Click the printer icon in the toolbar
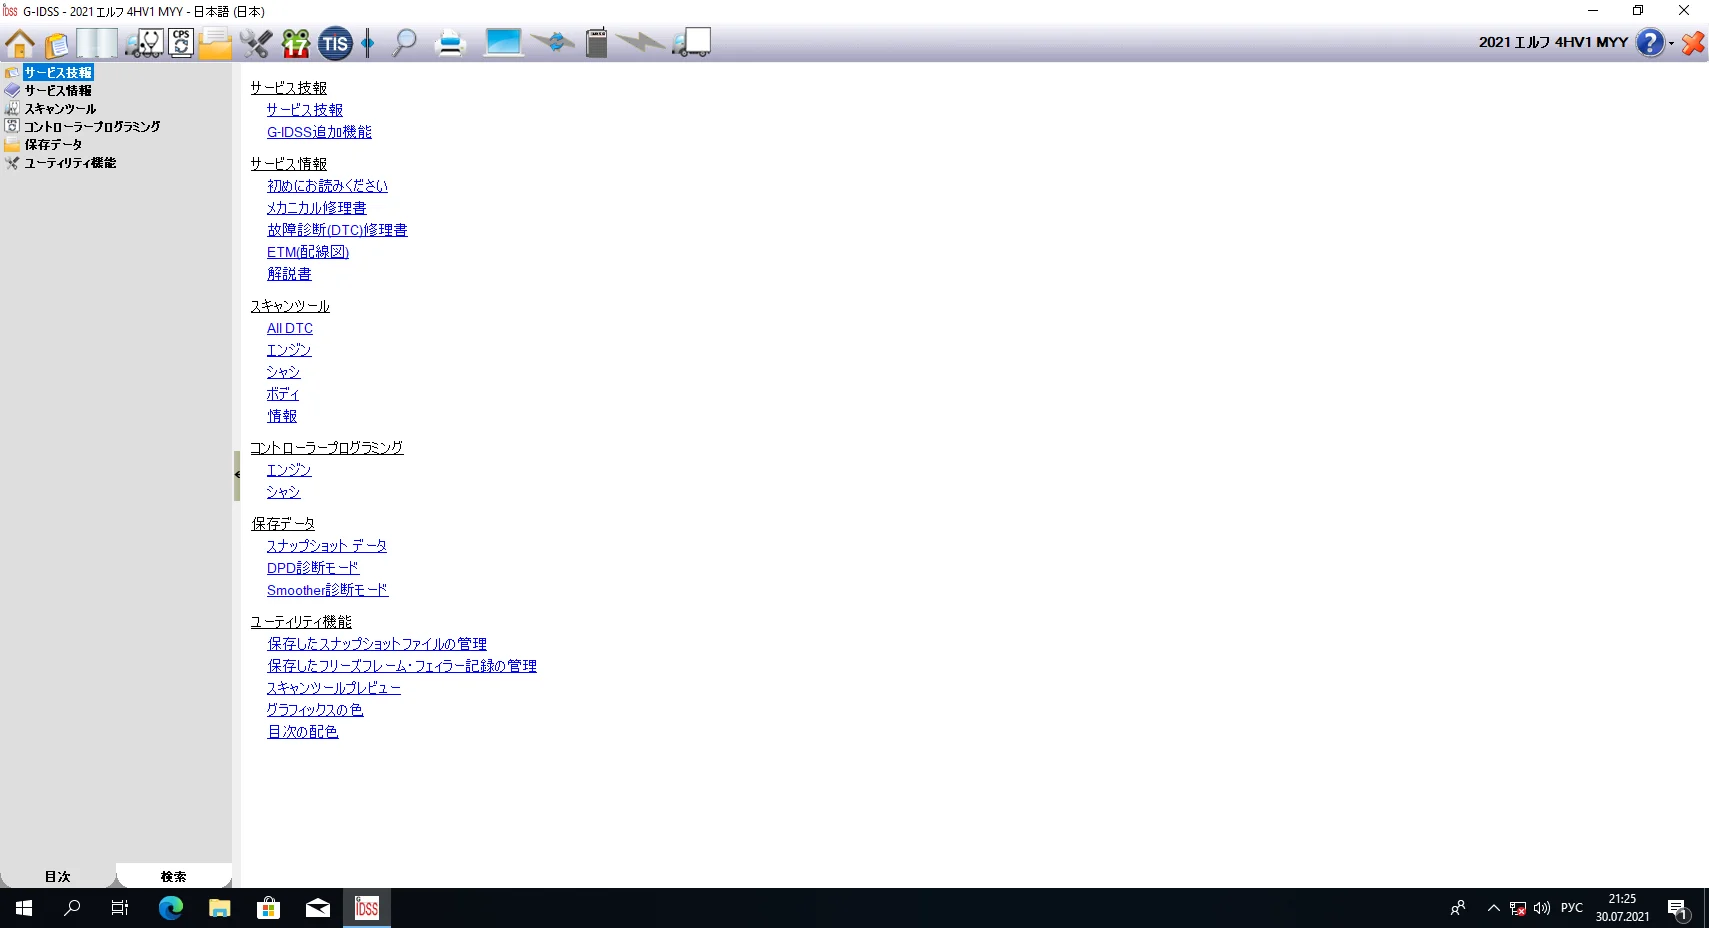Screen dimensions: 1709x928 tap(451, 44)
